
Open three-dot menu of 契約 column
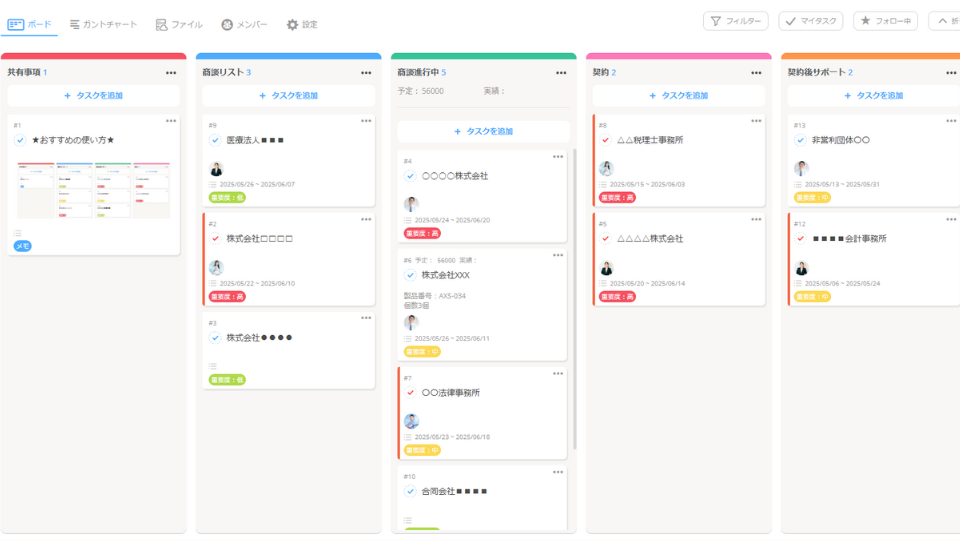click(756, 73)
